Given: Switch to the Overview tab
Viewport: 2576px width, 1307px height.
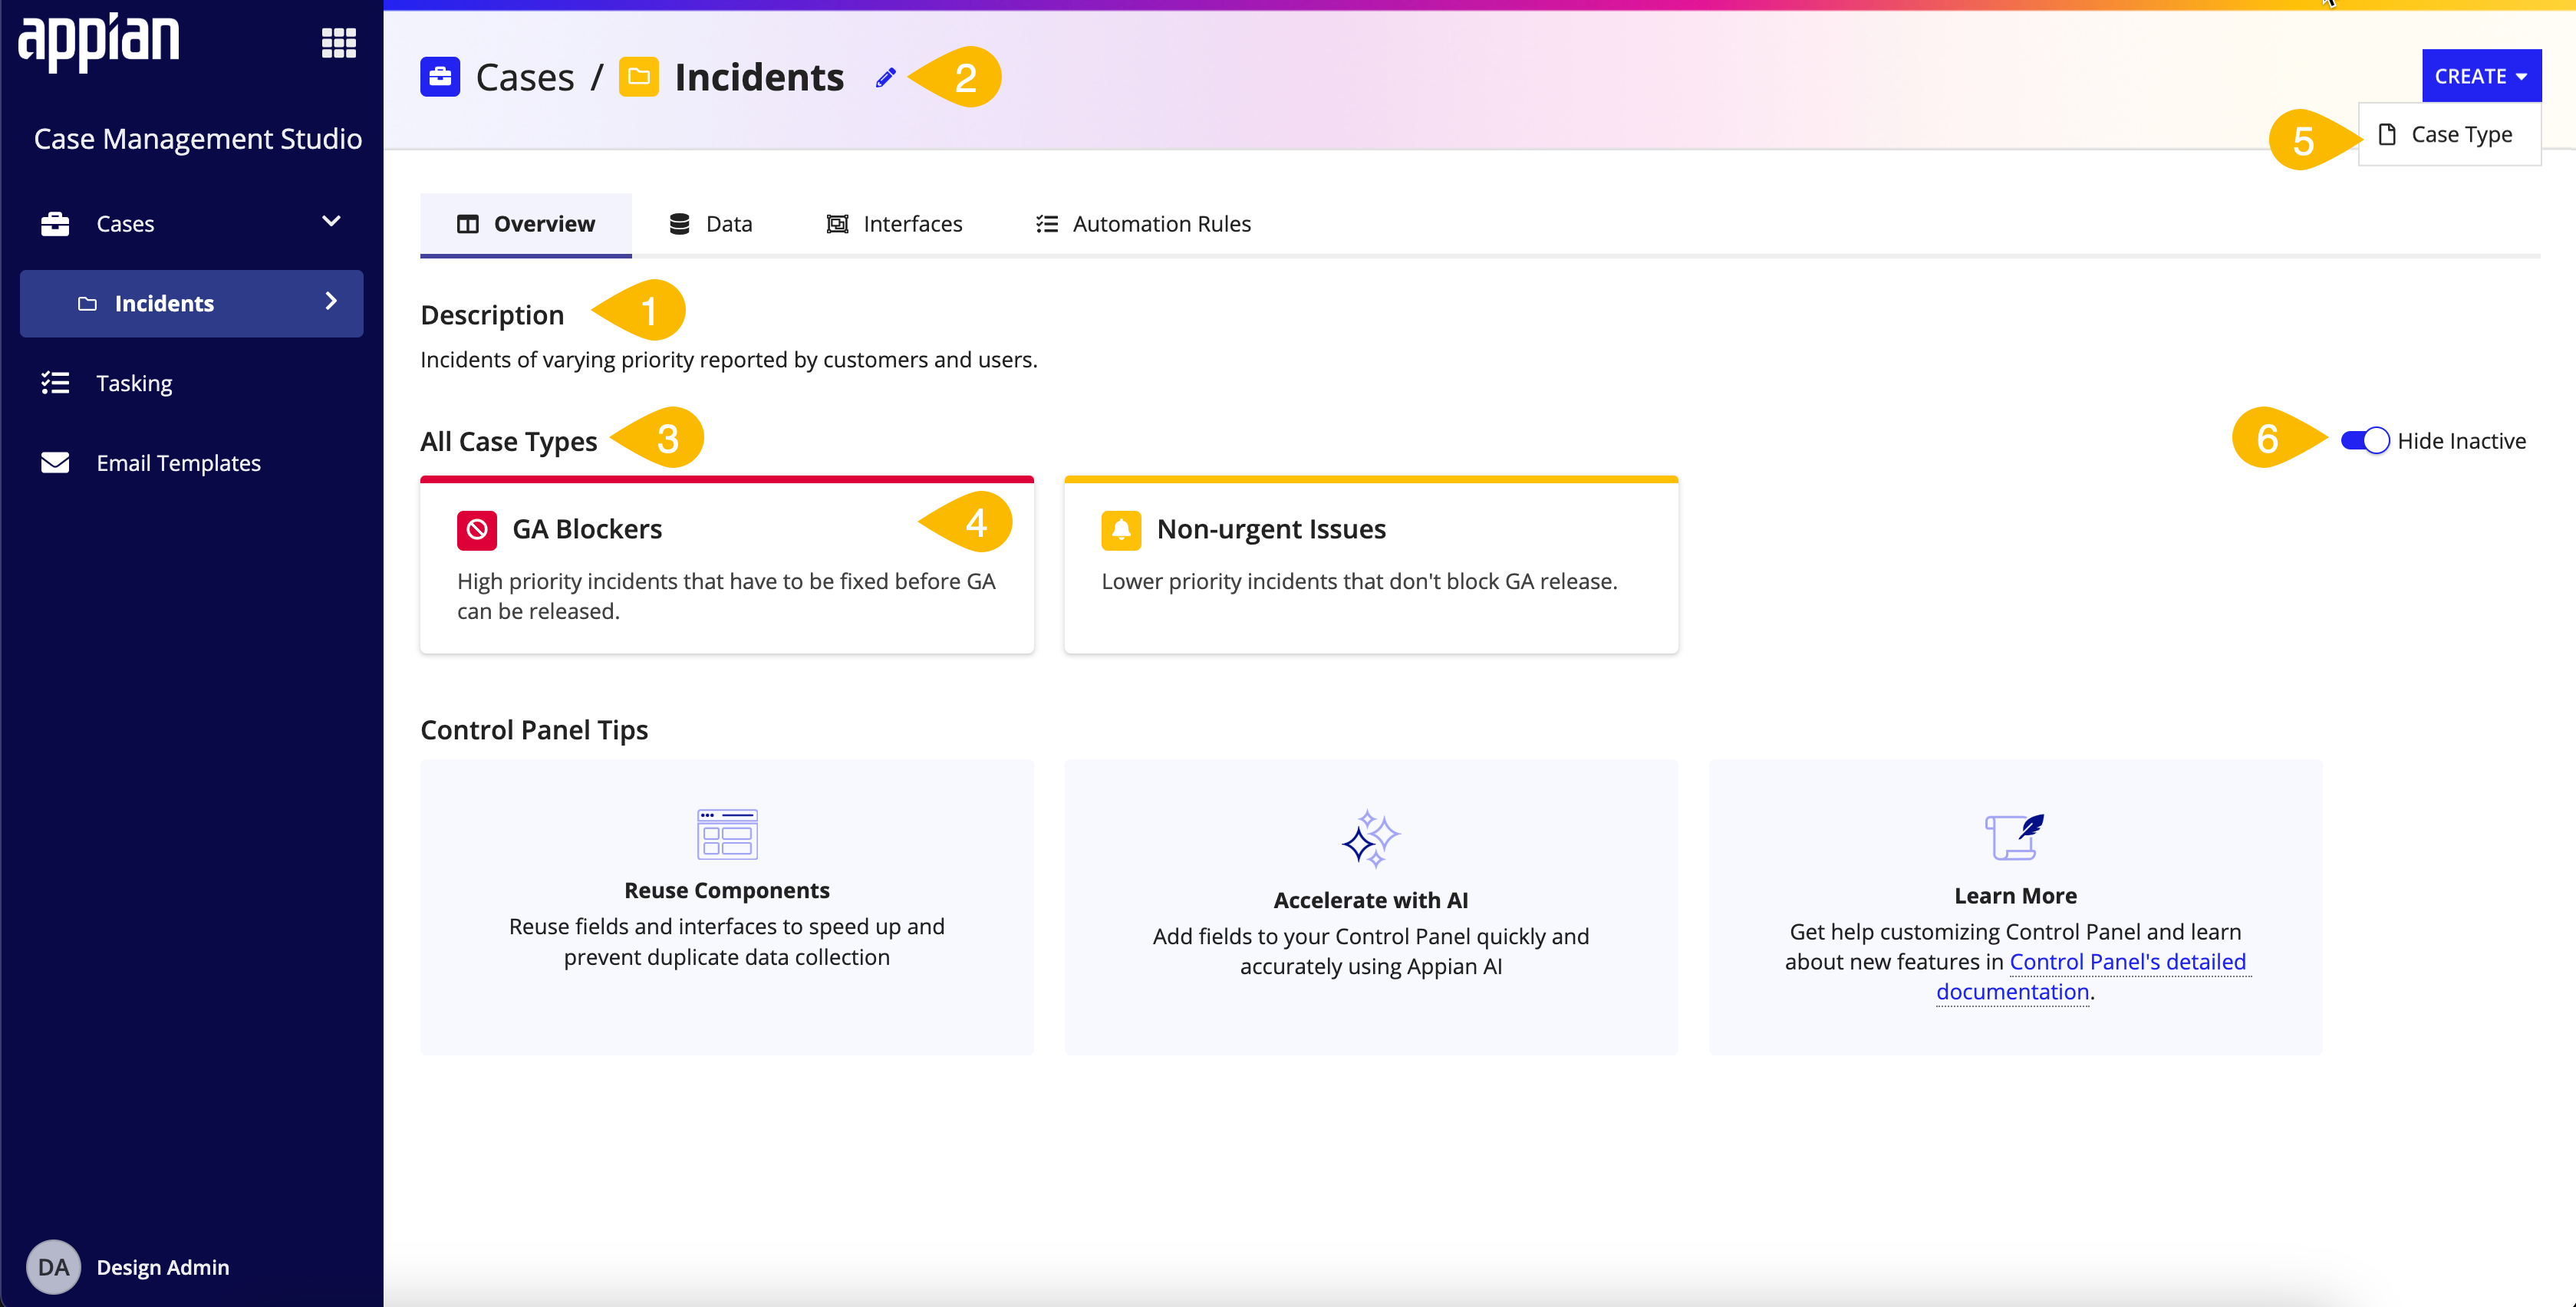Looking at the screenshot, I should pyautogui.click(x=526, y=224).
